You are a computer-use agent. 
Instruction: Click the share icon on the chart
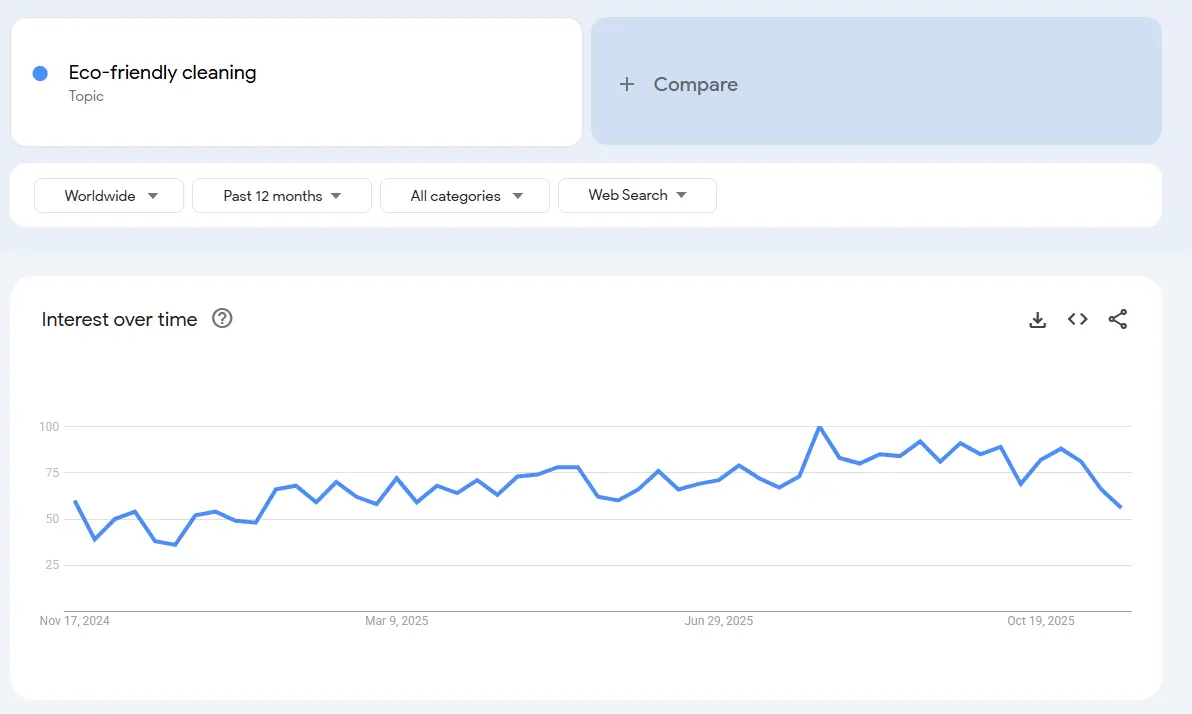point(1117,320)
